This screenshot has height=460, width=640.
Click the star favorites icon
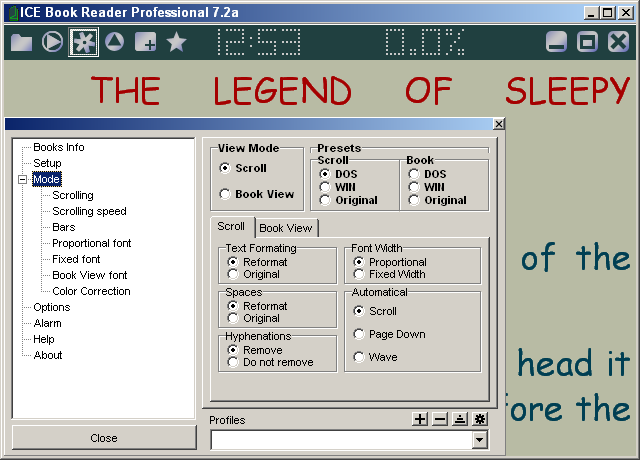177,42
